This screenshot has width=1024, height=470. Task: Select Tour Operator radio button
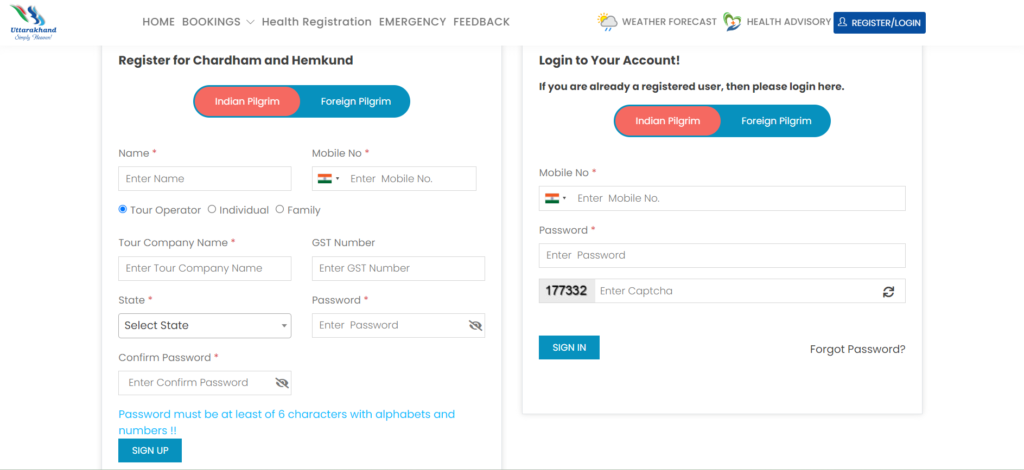(x=122, y=210)
